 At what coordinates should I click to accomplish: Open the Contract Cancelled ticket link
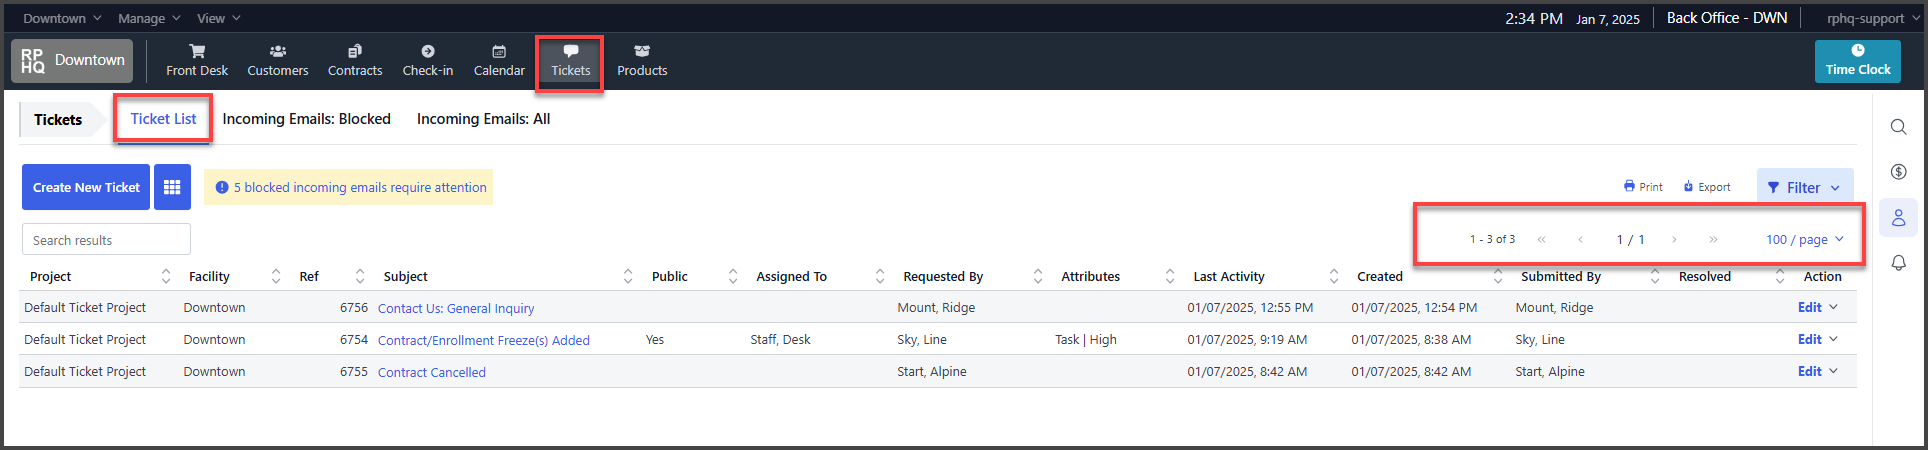pyautogui.click(x=432, y=372)
